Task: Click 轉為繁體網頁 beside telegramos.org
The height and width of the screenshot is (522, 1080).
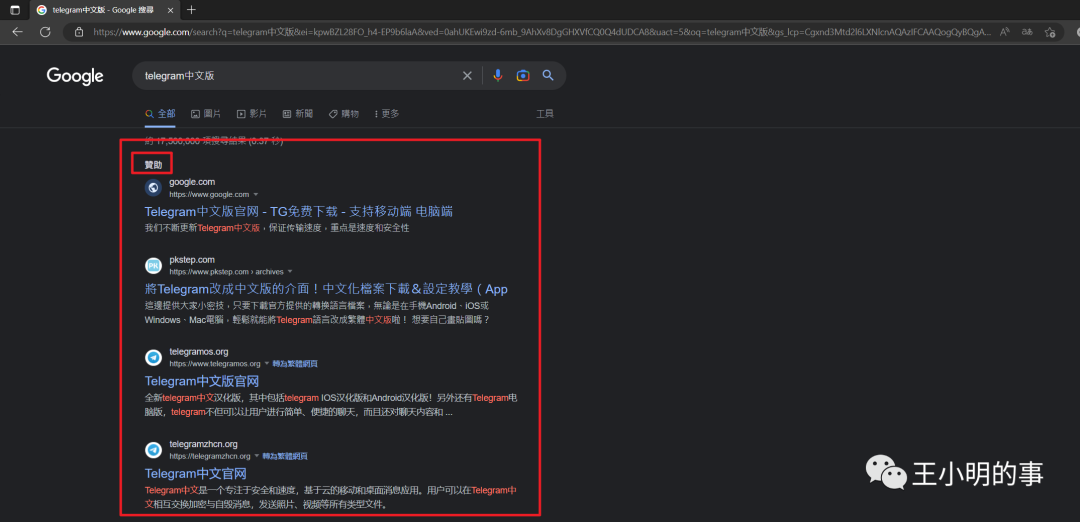Action: click(x=295, y=364)
